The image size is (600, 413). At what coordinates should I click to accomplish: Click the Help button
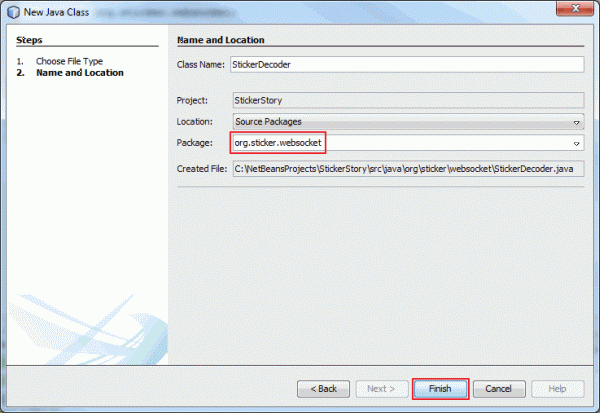click(558, 389)
